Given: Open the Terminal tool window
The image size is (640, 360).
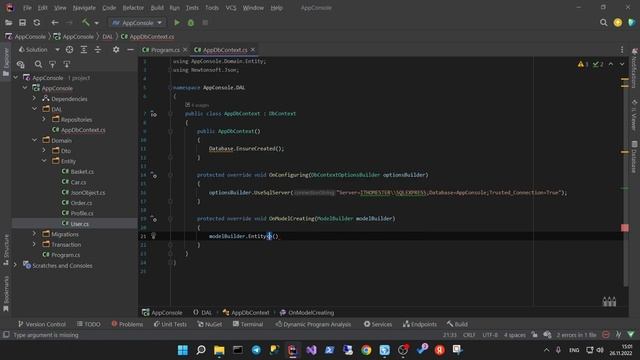Looking at the screenshot, I should pyautogui.click(x=248, y=324).
